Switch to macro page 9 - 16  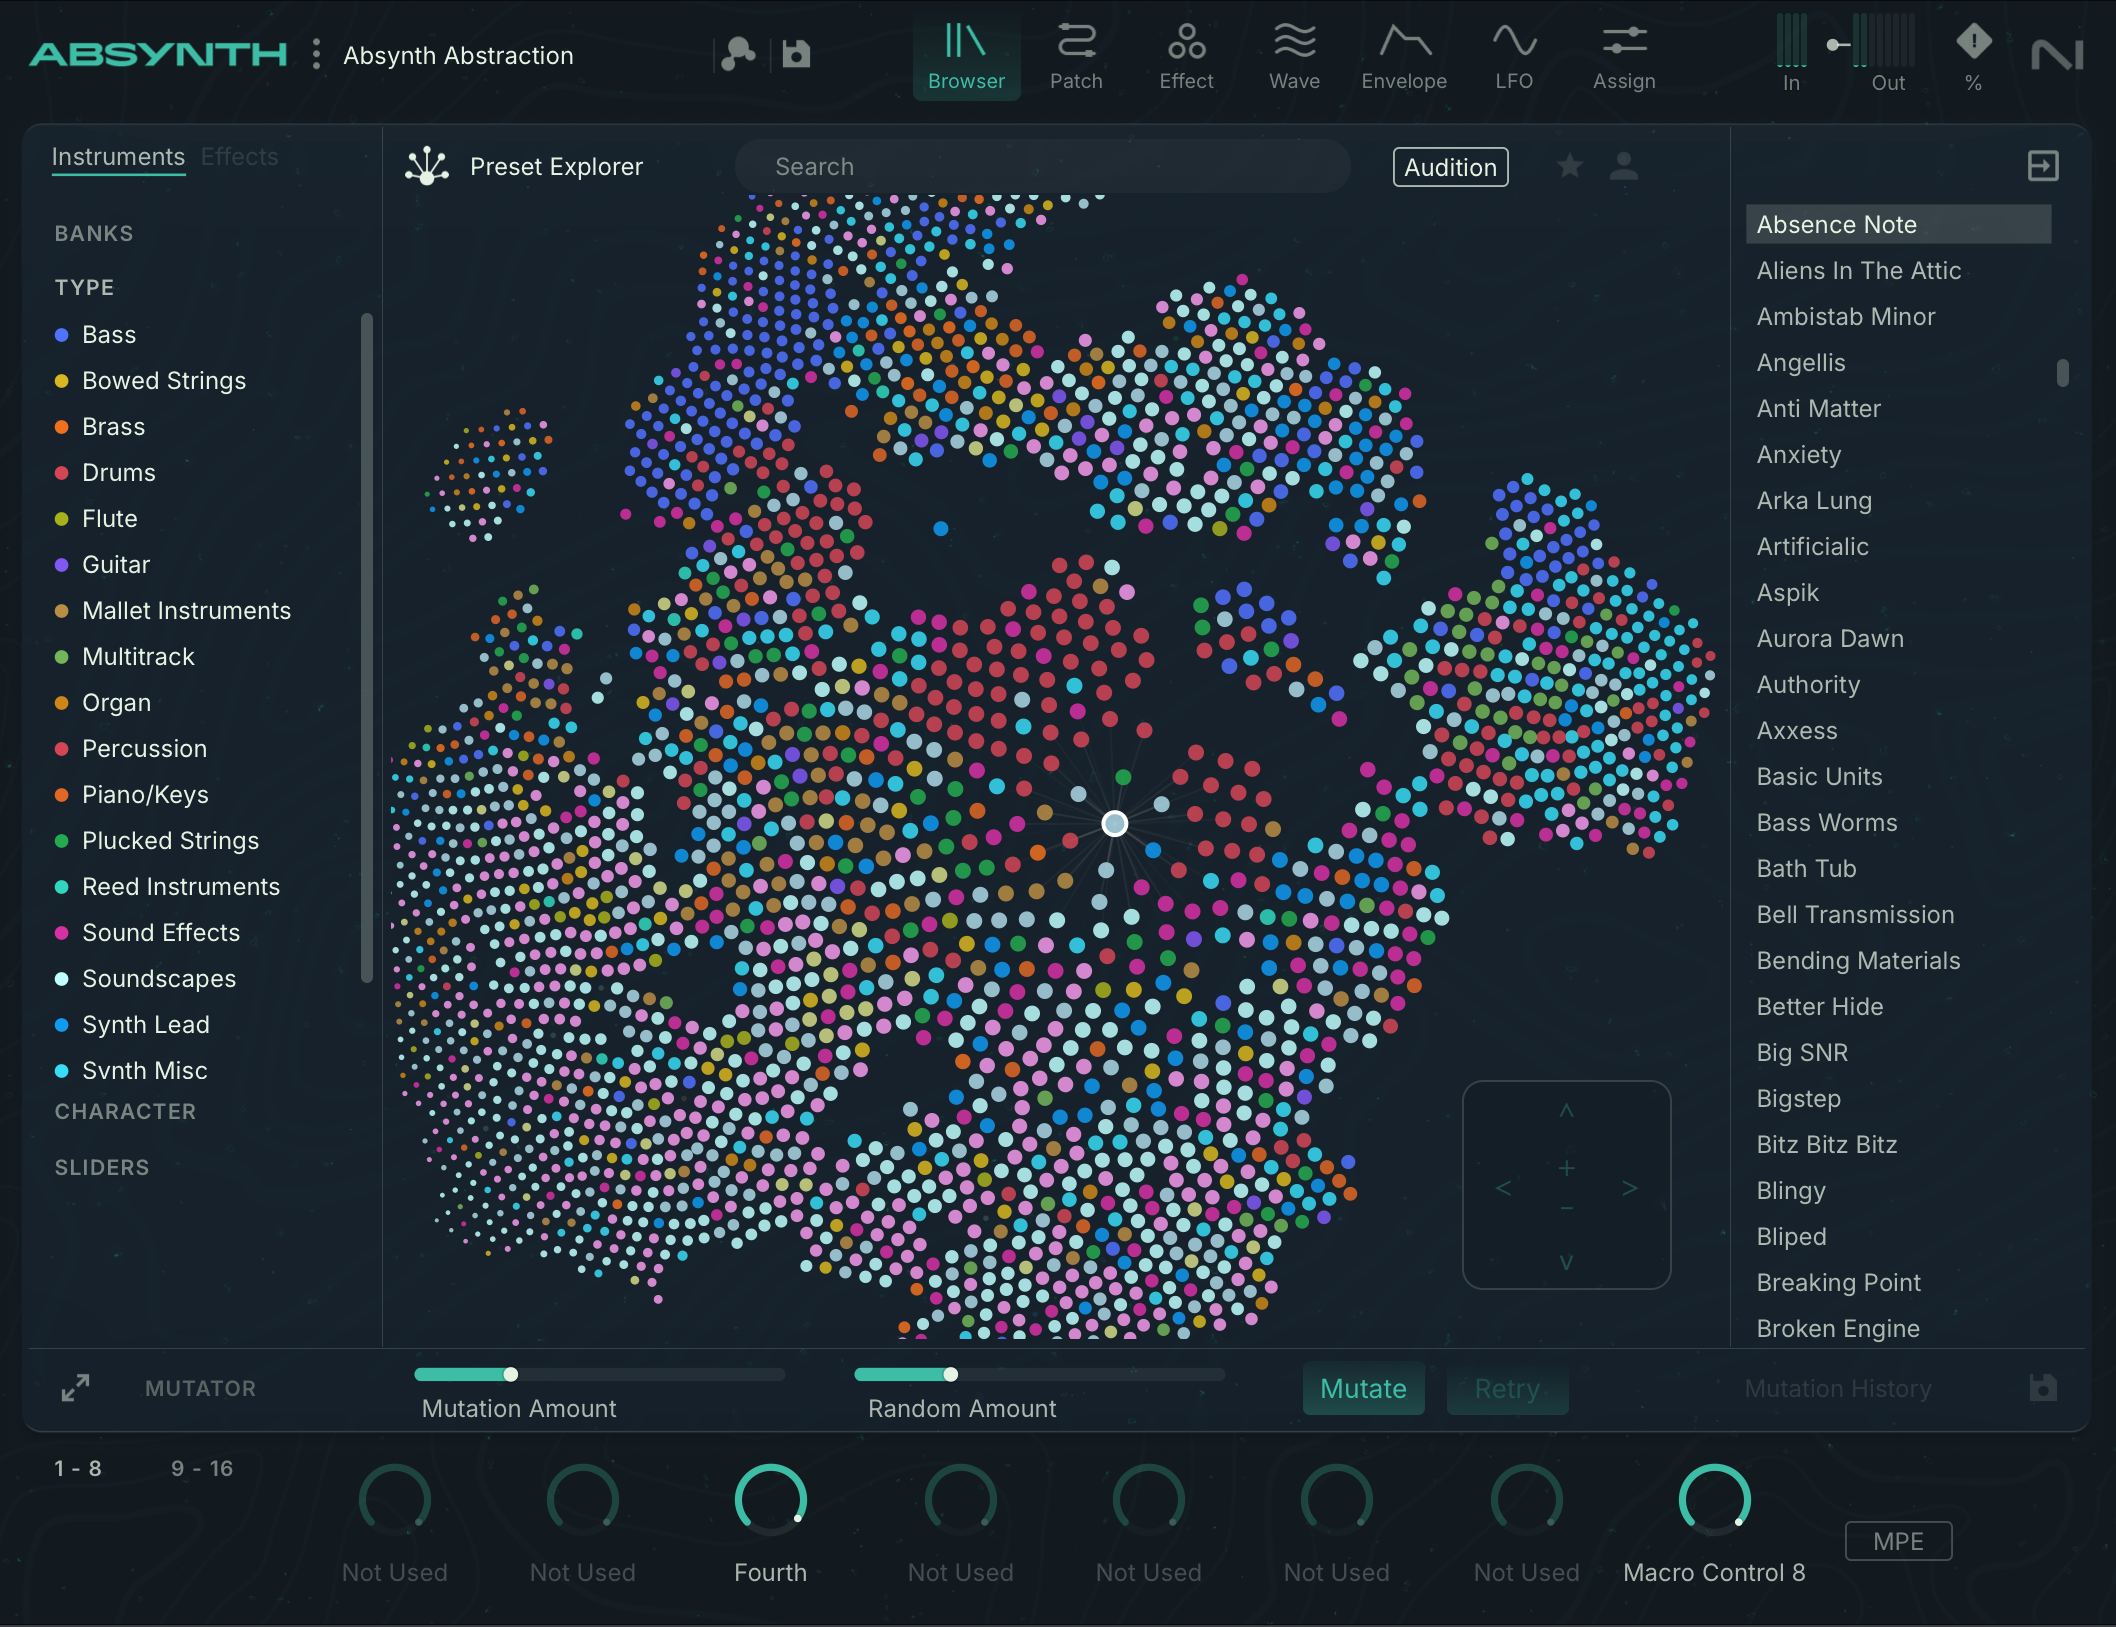tap(201, 1468)
